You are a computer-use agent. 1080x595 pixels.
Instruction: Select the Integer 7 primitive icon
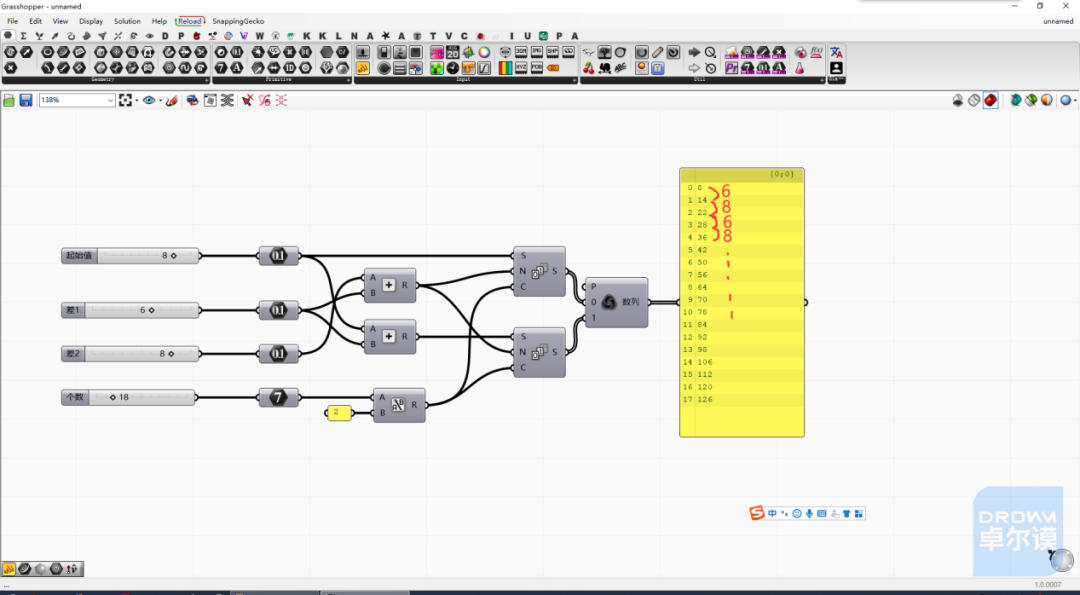point(221,68)
